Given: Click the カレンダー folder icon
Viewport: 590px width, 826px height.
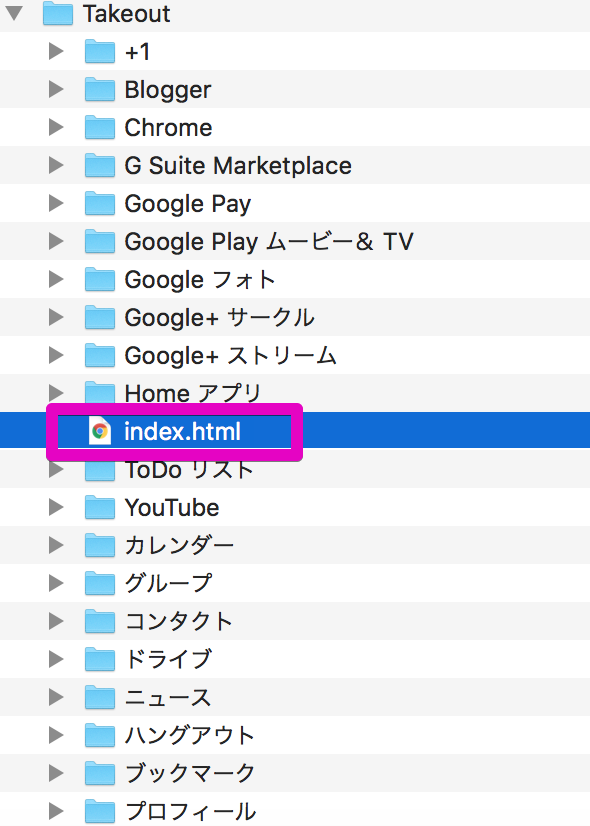Looking at the screenshot, I should (100, 545).
